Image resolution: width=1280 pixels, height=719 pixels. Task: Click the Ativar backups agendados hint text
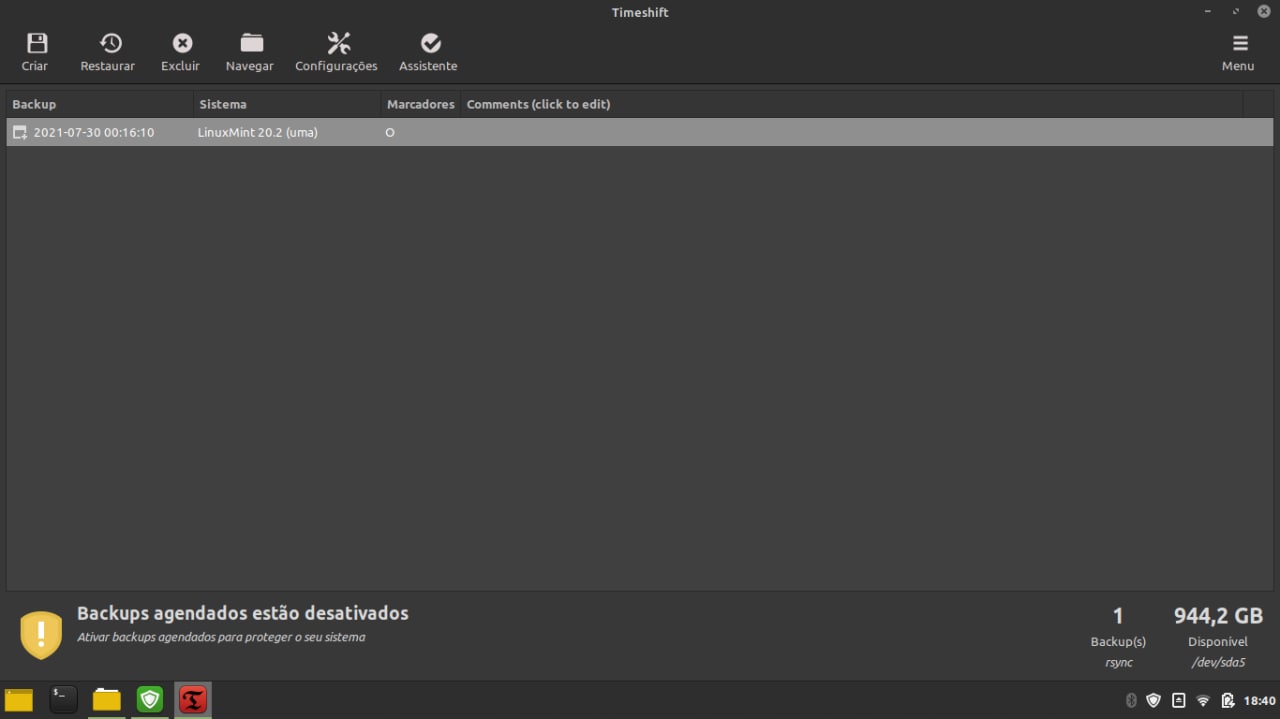(x=221, y=637)
